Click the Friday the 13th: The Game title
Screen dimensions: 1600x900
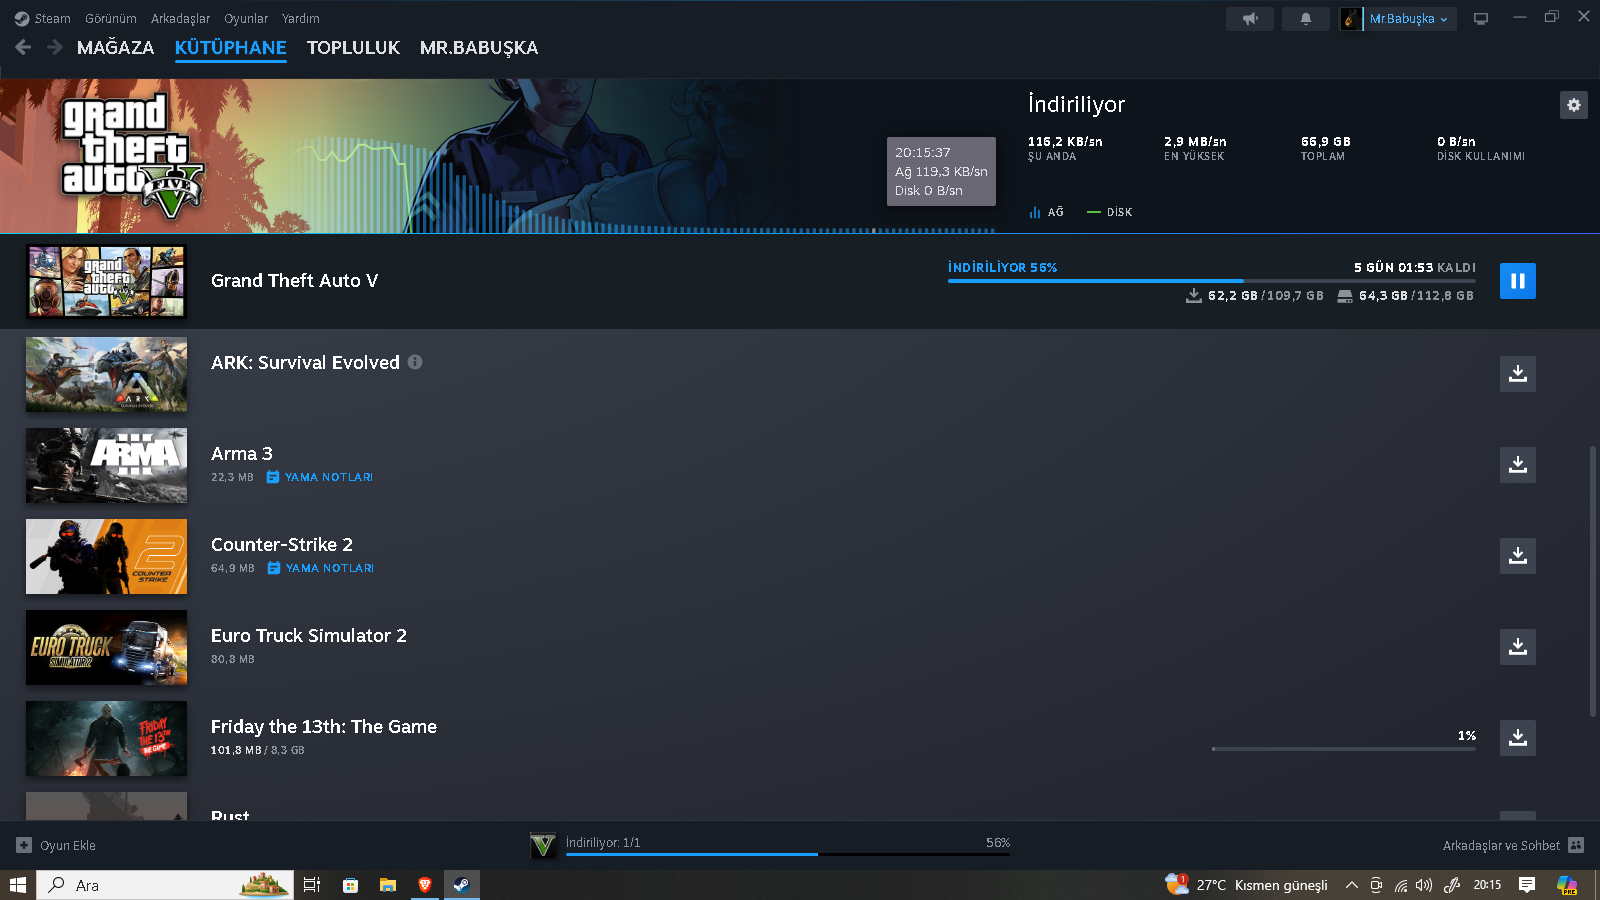(324, 727)
